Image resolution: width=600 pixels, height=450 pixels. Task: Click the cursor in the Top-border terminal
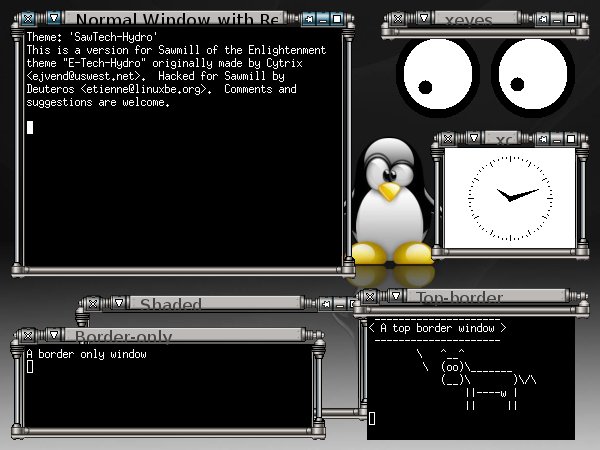tap(372, 418)
